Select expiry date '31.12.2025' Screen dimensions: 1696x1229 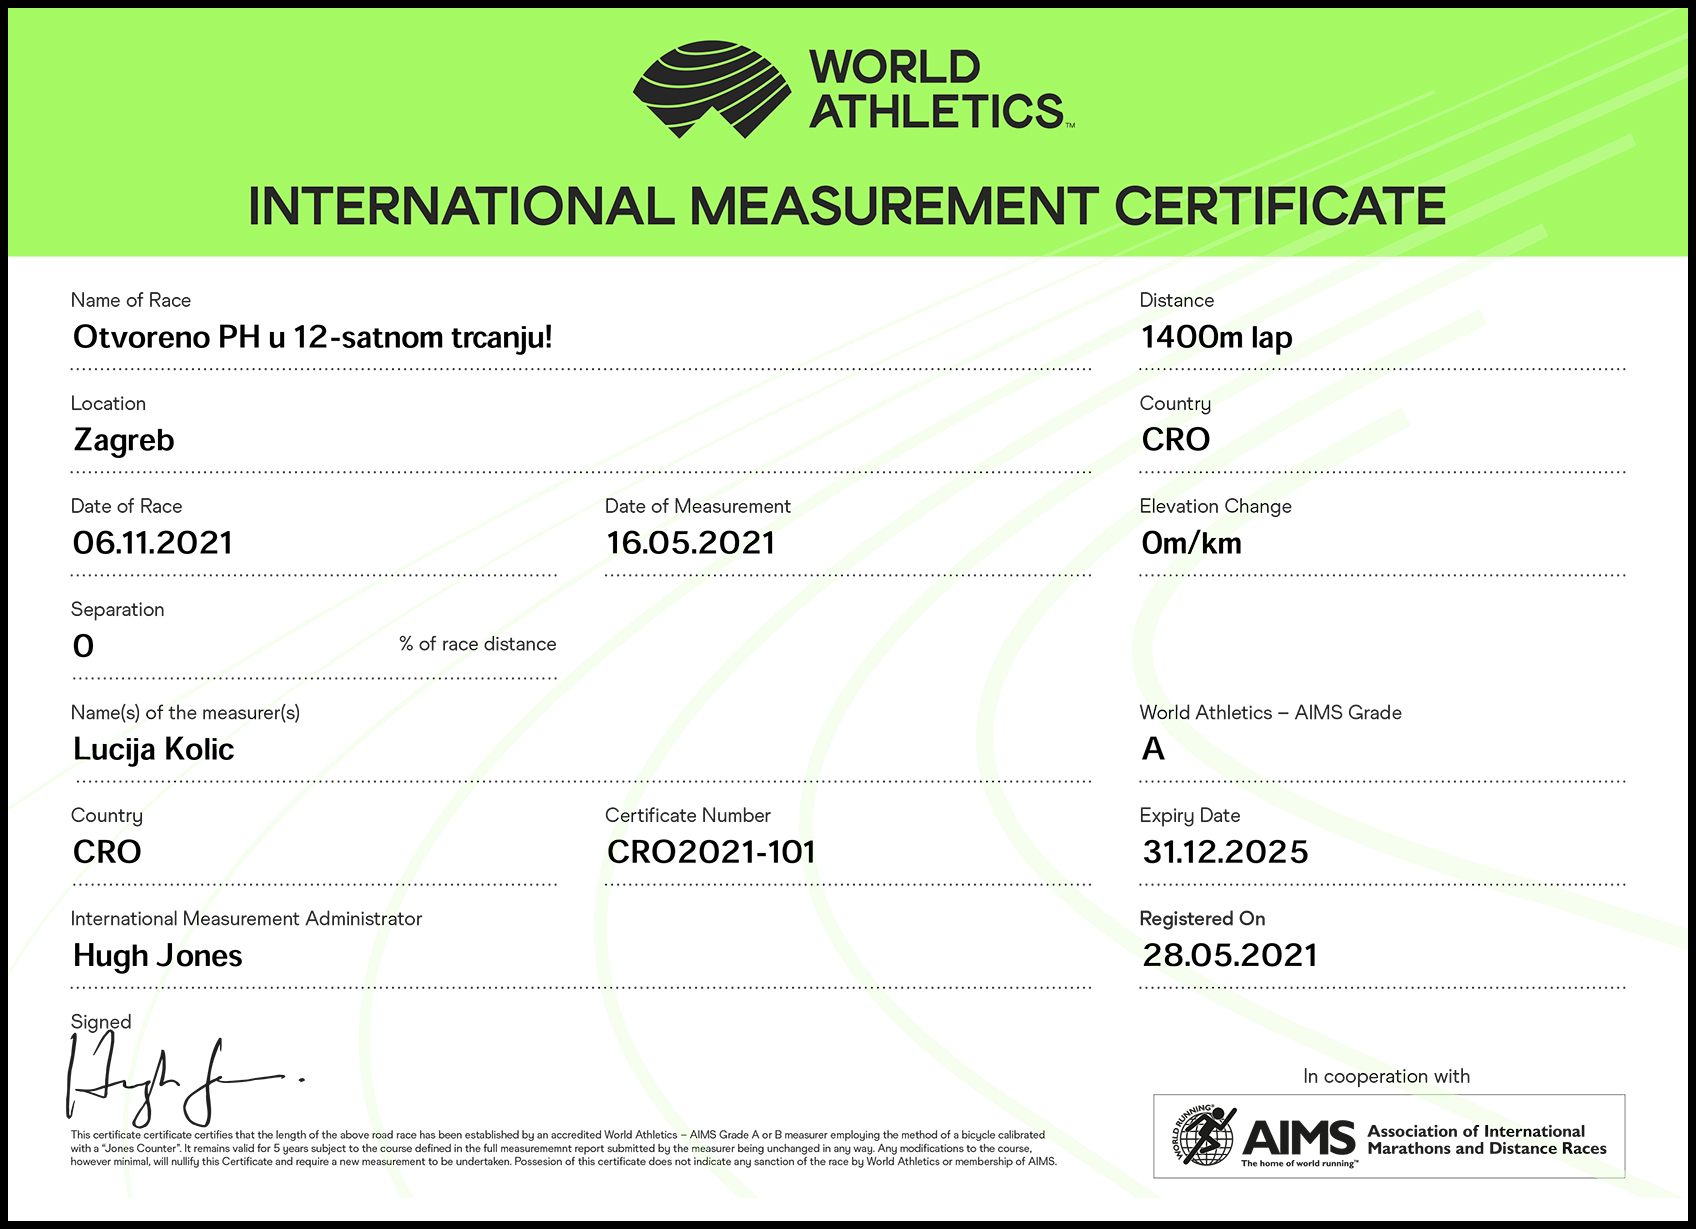(1226, 852)
